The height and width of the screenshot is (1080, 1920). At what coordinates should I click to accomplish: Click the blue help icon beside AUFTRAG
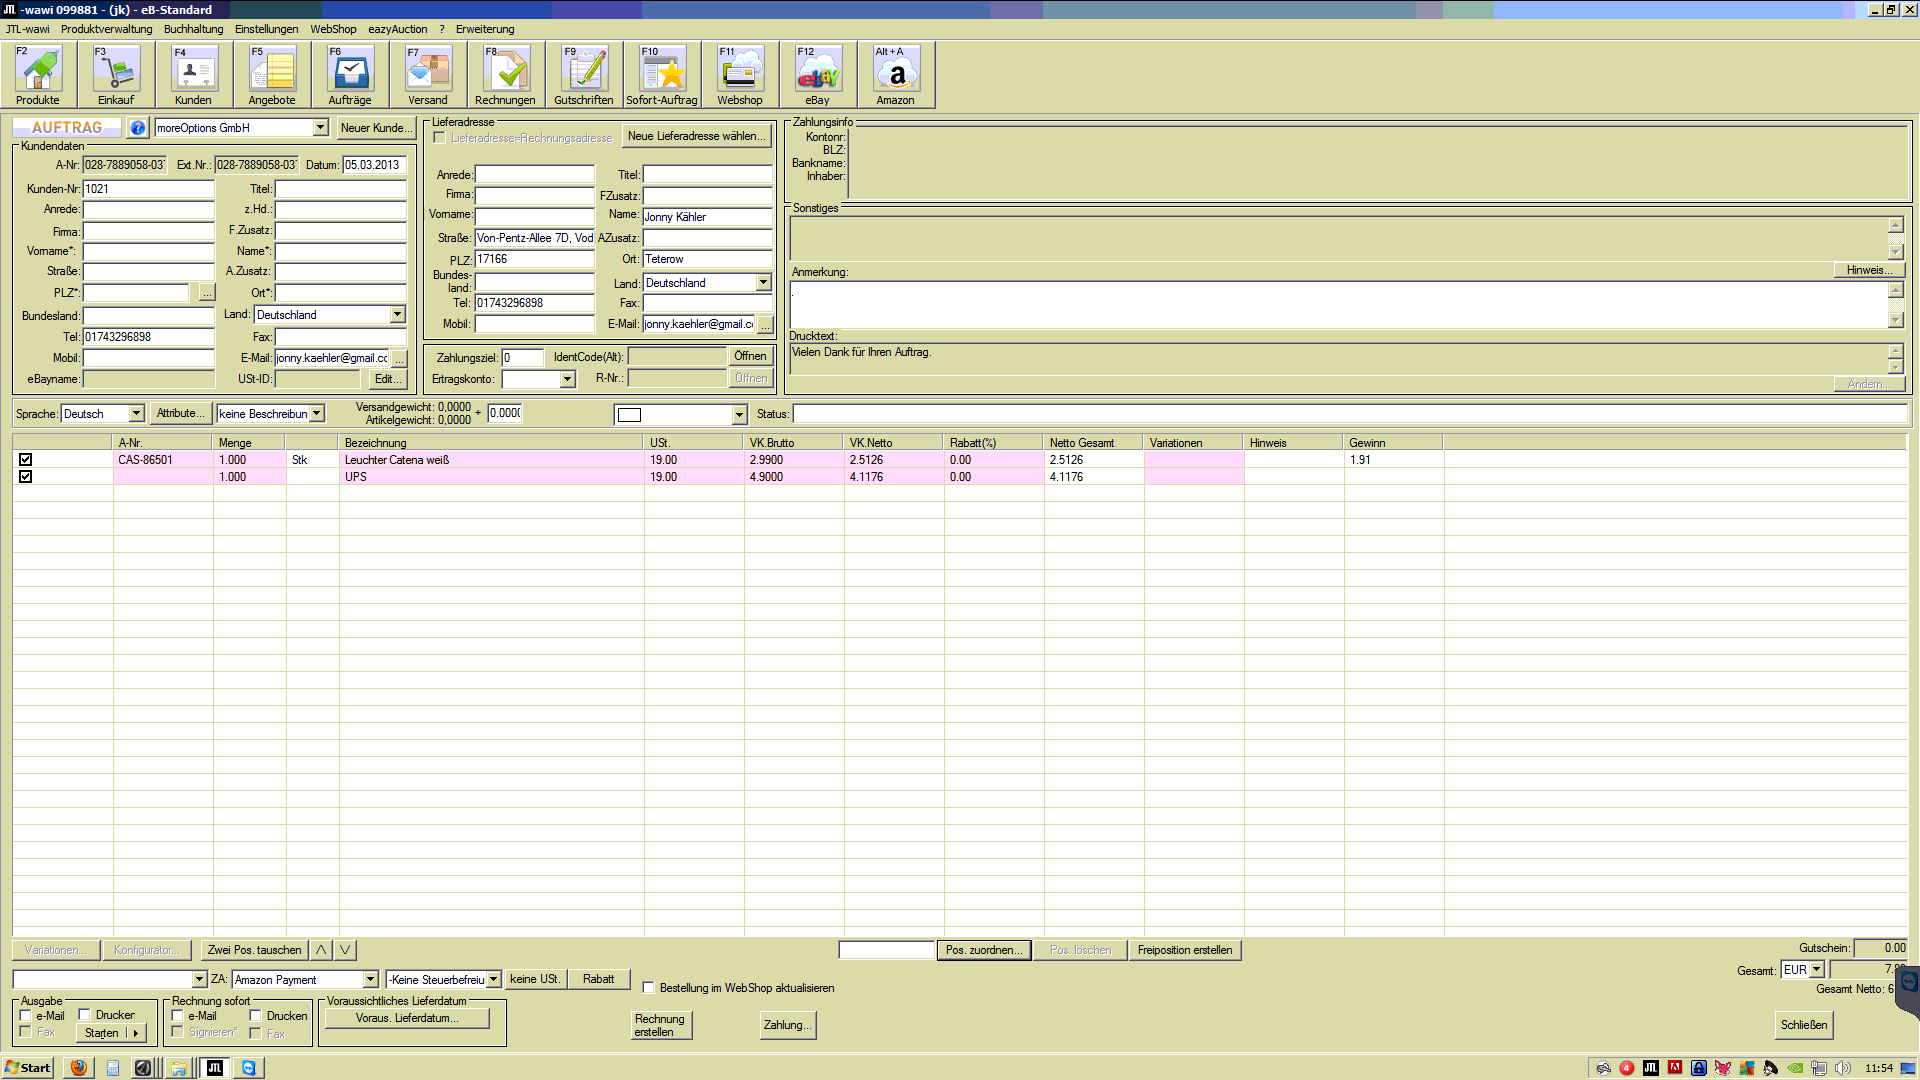coord(138,128)
